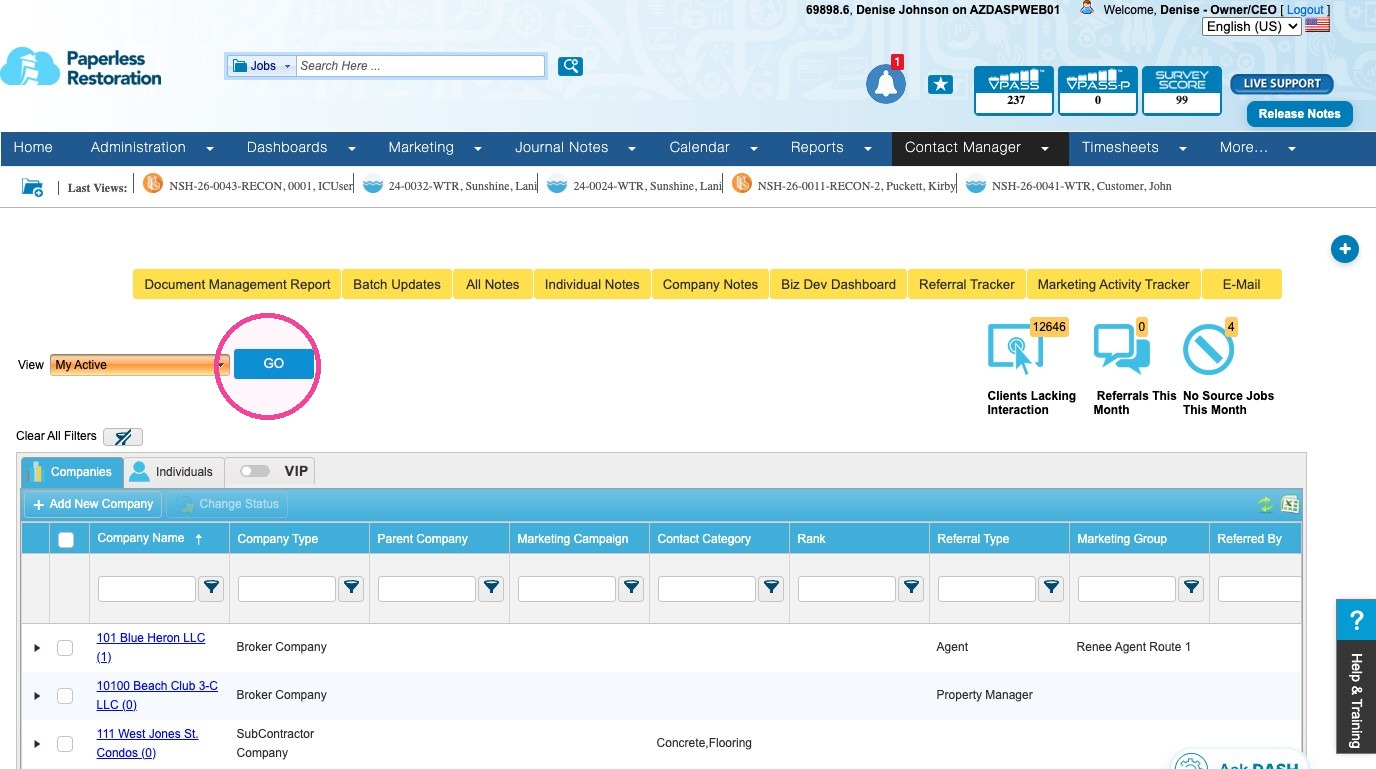Click filter icon for Company Name column
Viewport: 1376px width, 769px height.
211,589
